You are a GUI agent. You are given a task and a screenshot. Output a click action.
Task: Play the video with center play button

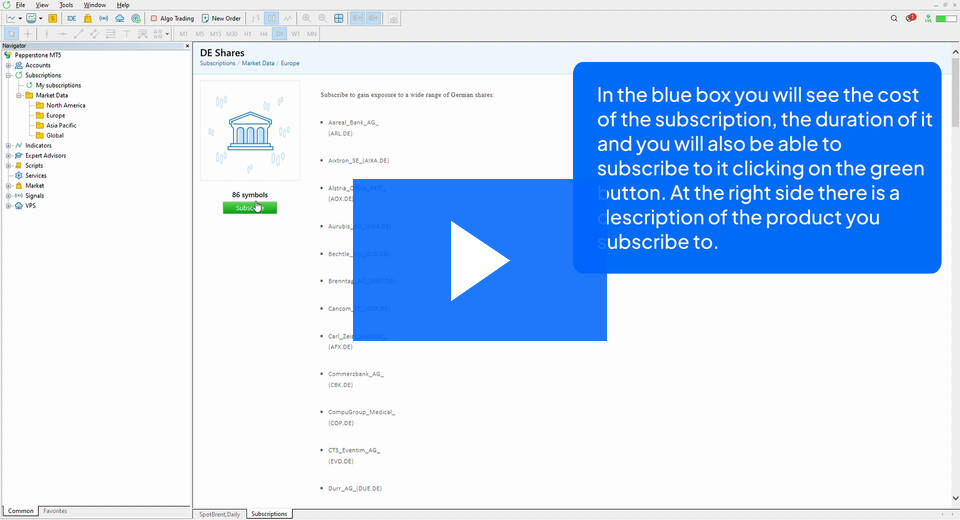[x=479, y=260]
